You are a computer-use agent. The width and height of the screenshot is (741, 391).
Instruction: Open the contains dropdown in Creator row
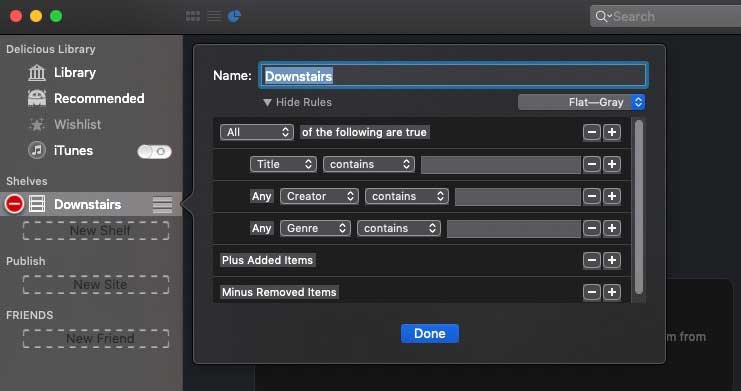click(x=406, y=196)
